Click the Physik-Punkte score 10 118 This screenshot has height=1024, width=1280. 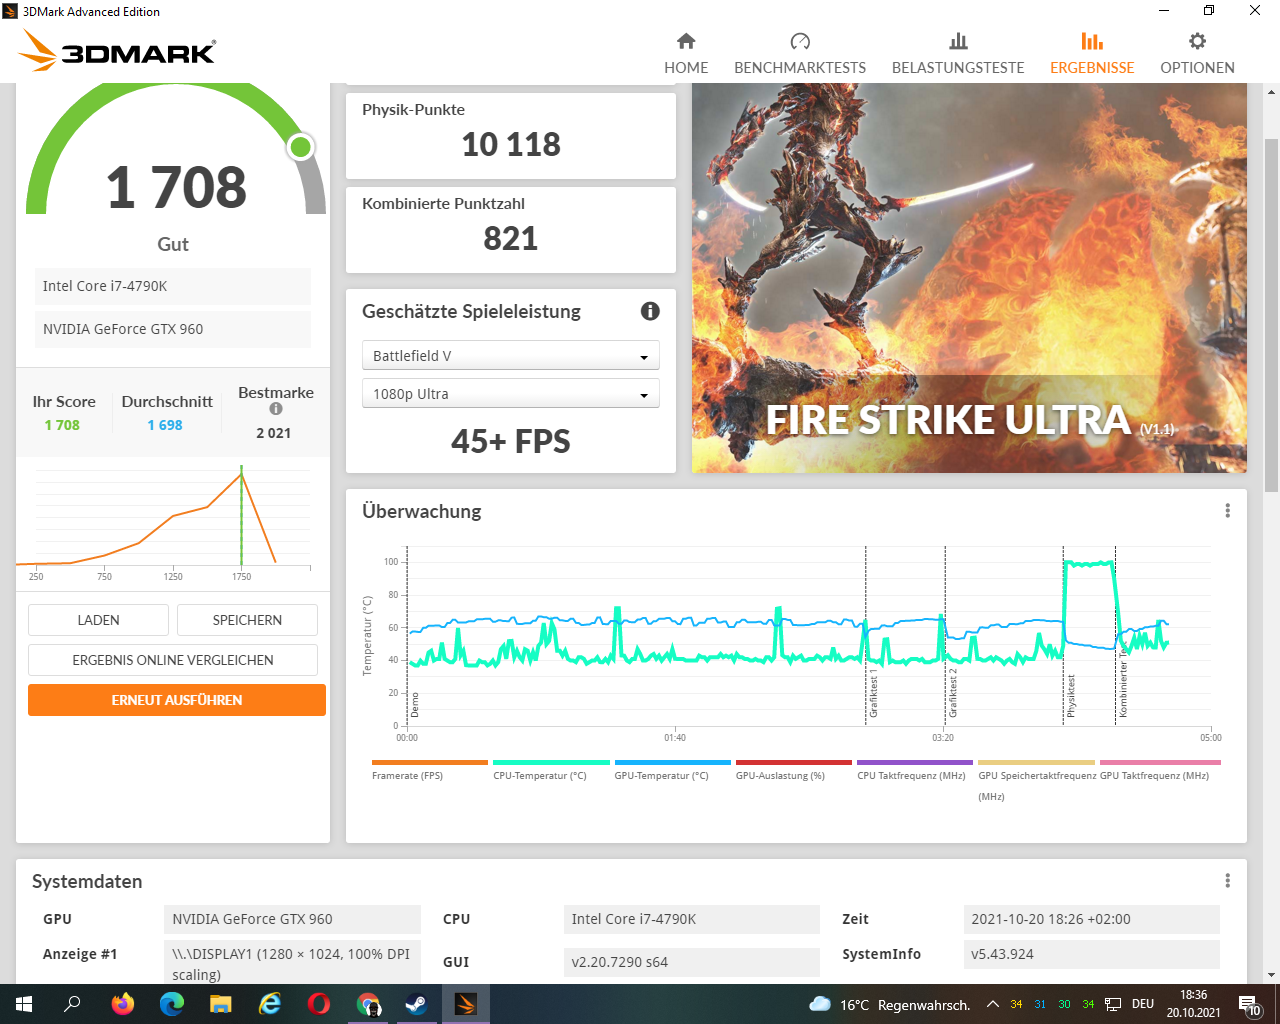pyautogui.click(x=511, y=144)
